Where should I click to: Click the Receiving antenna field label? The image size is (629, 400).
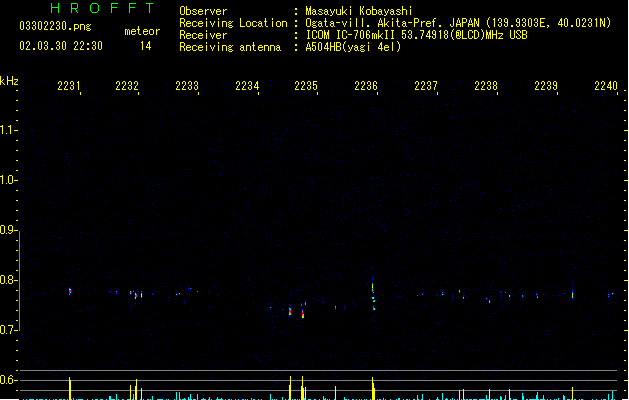230,47
